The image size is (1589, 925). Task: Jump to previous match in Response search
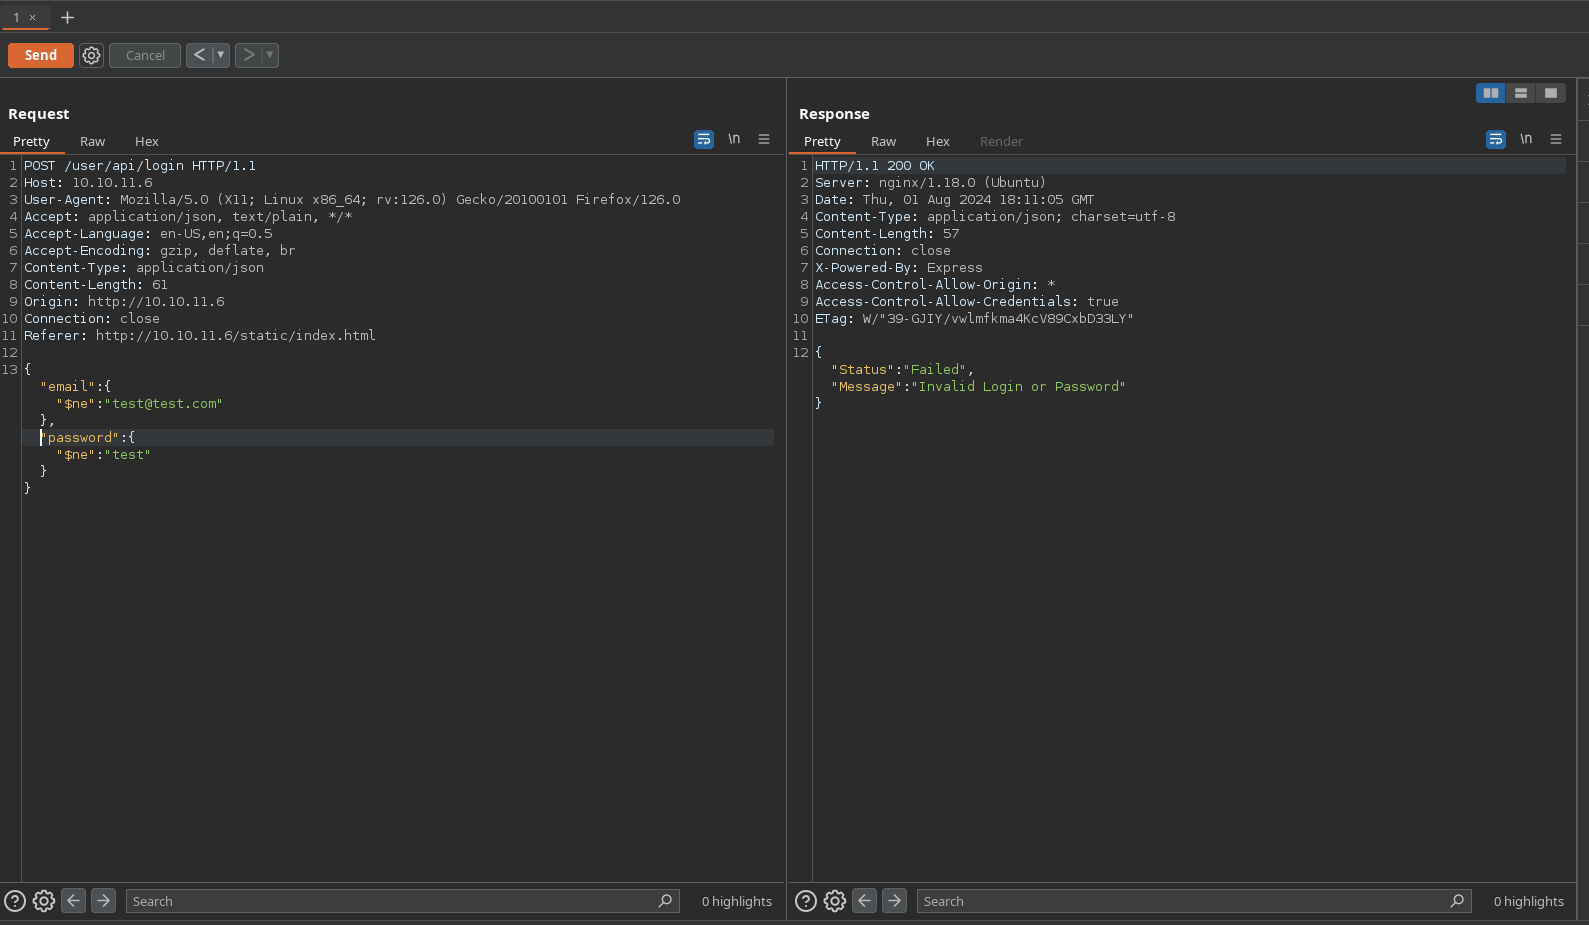[x=865, y=901]
